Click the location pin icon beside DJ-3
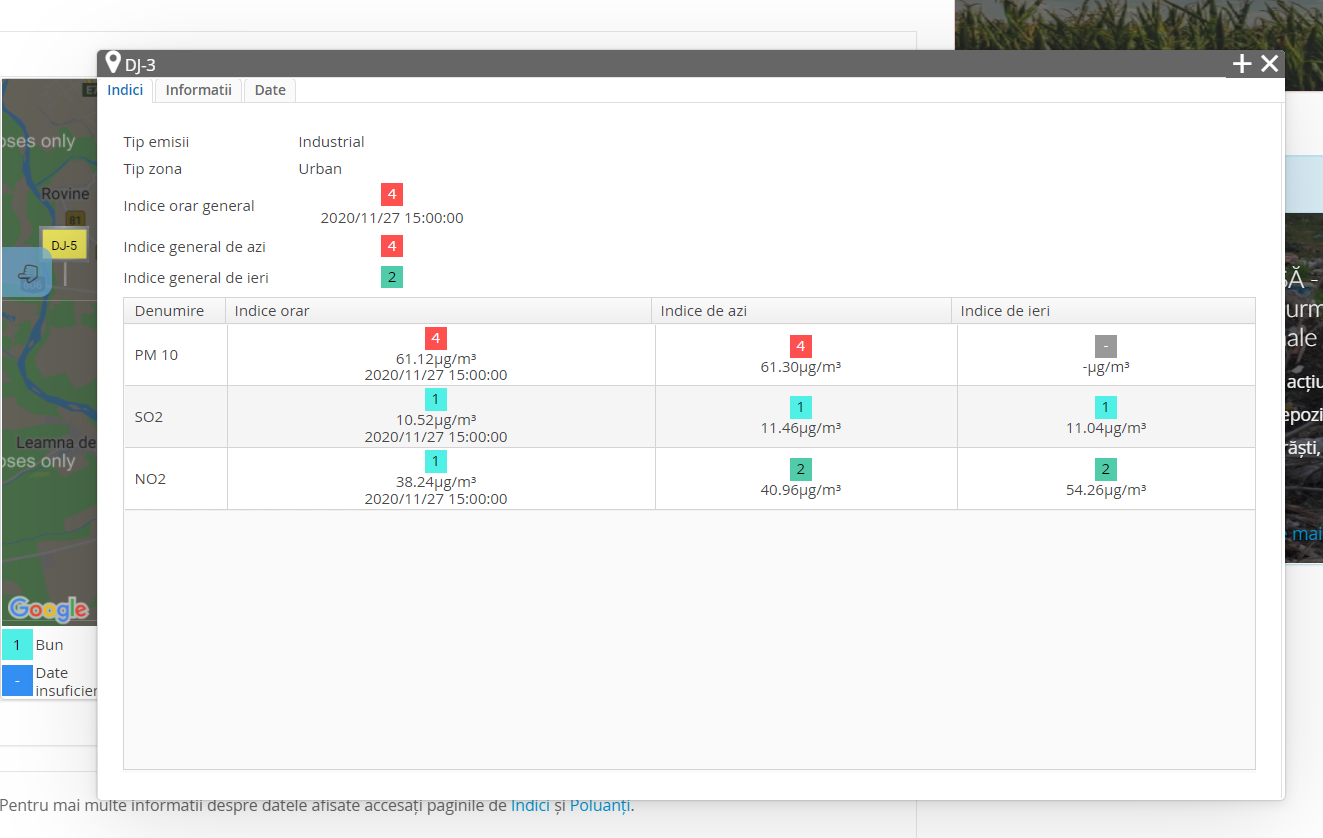The image size is (1323, 838). (113, 63)
